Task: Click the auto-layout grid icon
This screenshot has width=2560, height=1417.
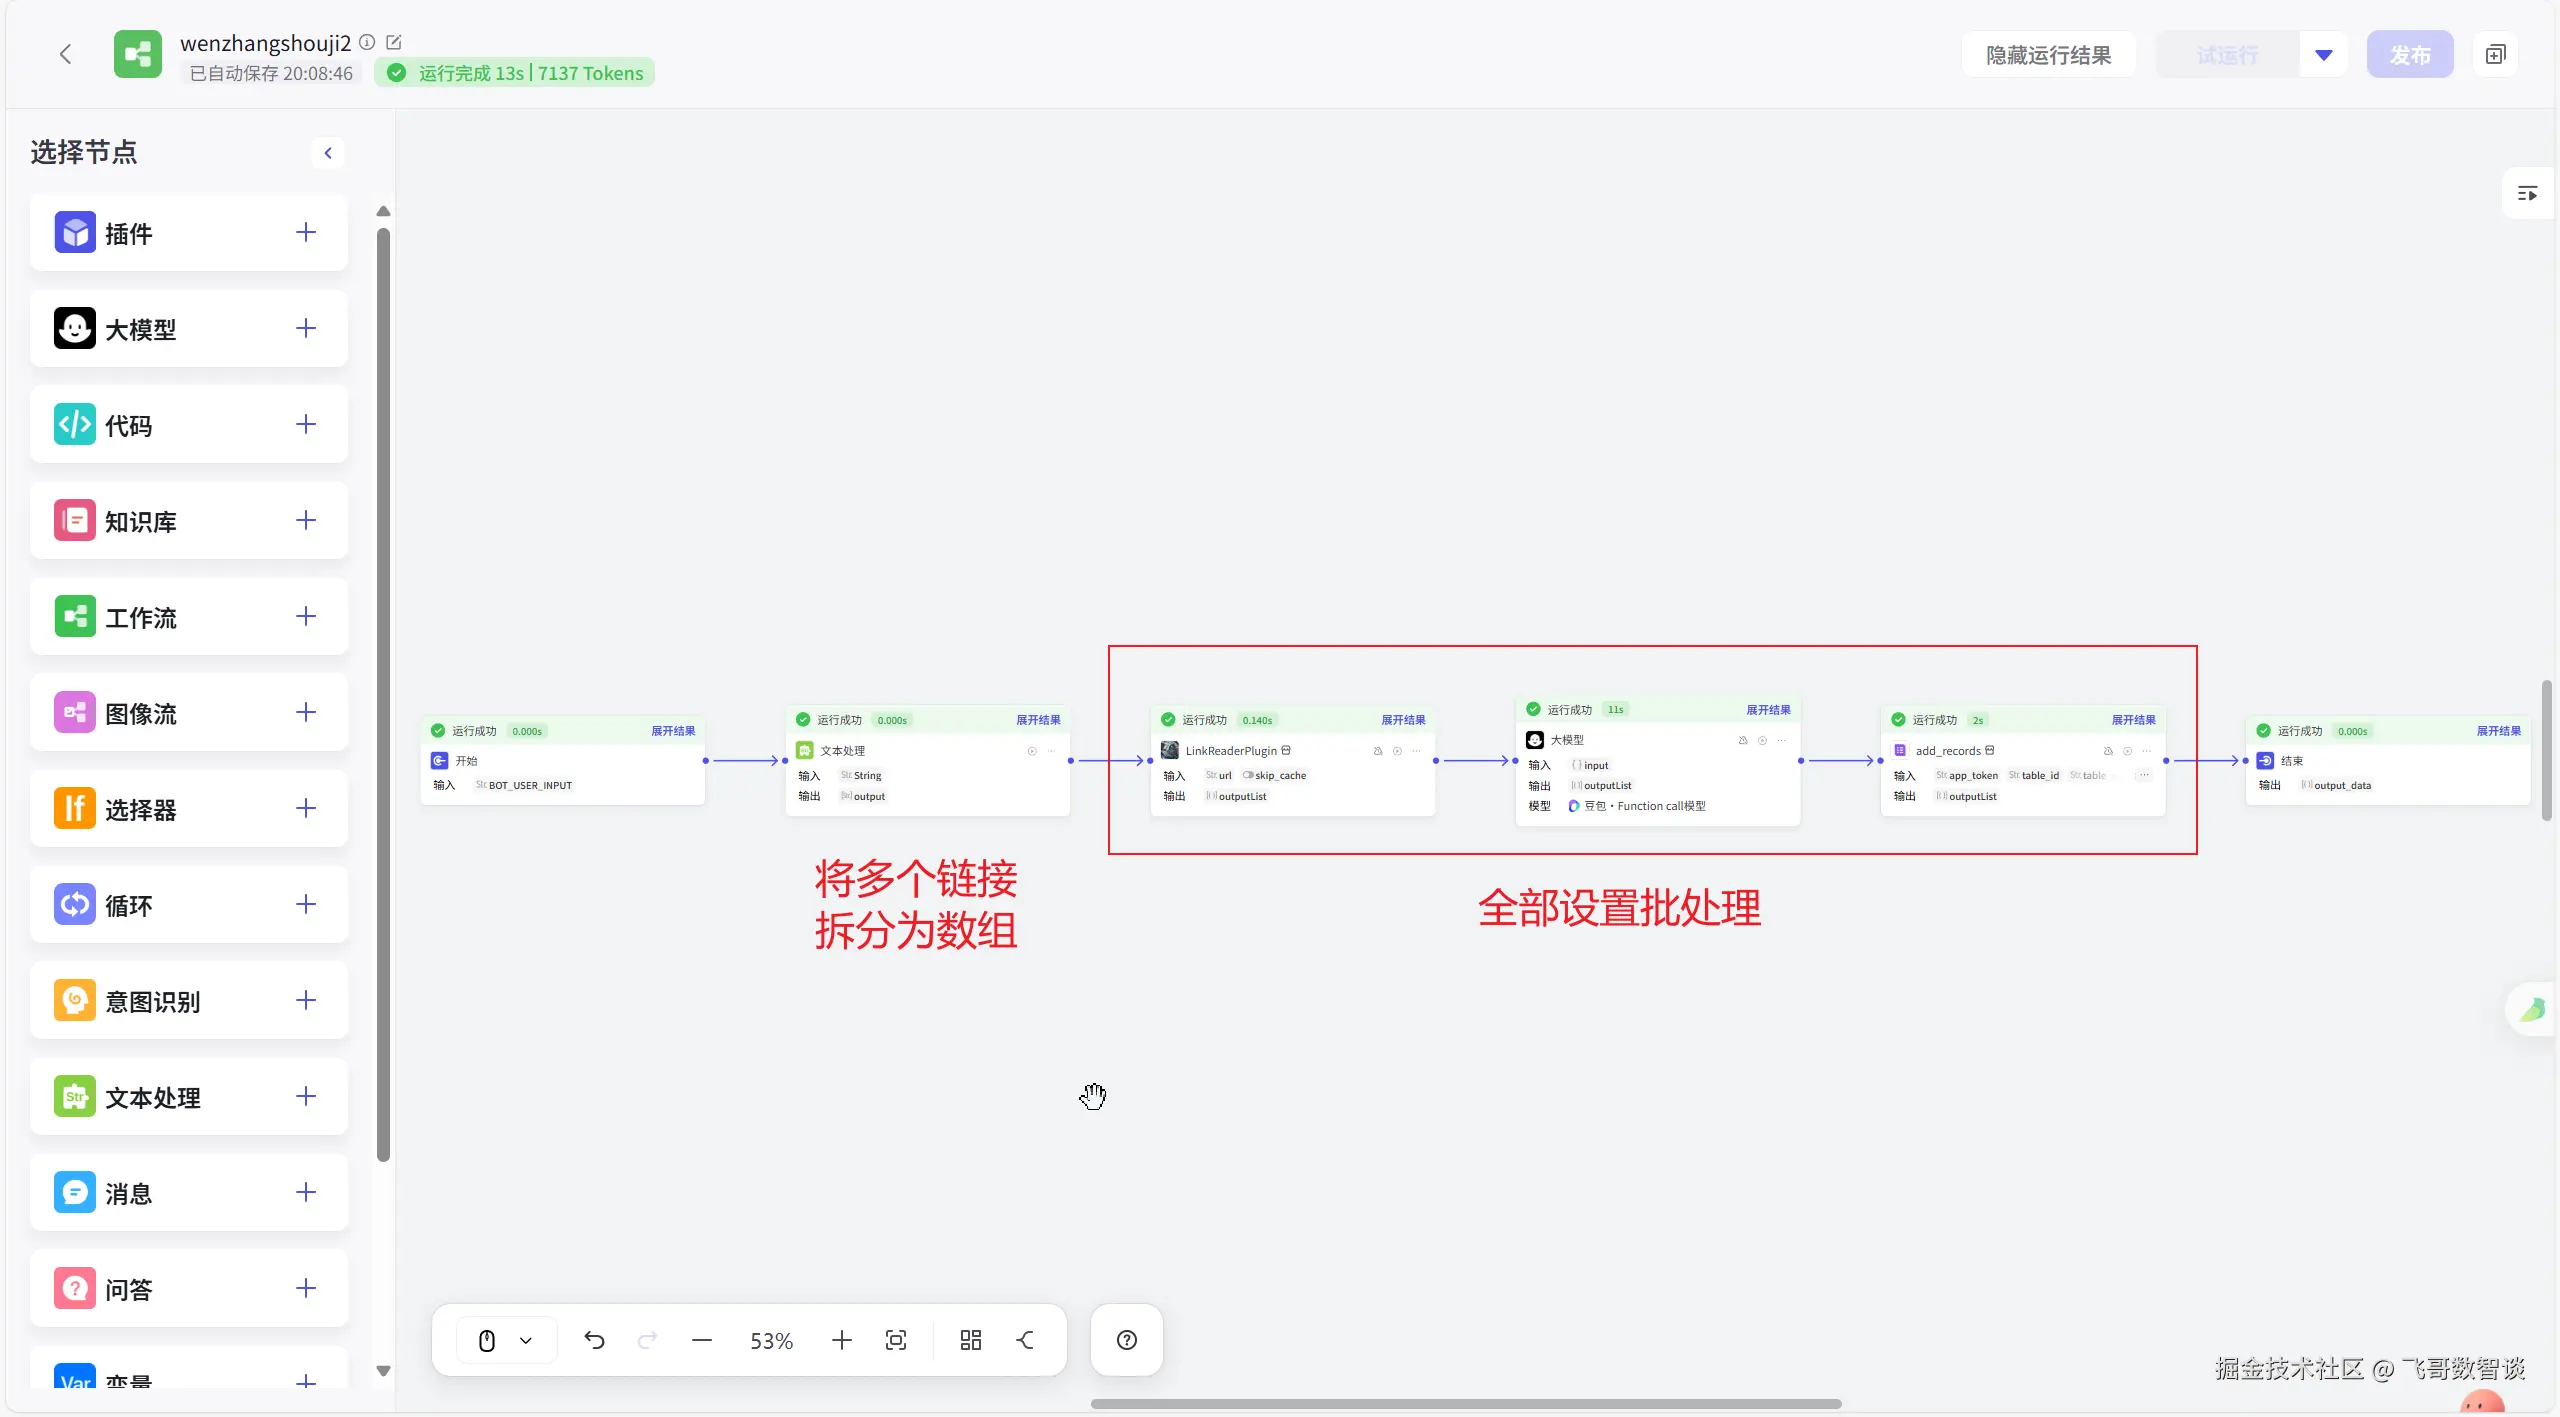Action: (x=970, y=1340)
